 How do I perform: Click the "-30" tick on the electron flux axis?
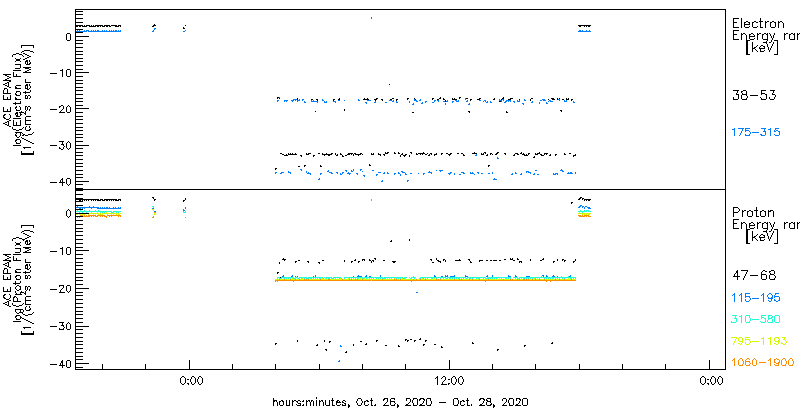[x=61, y=145]
